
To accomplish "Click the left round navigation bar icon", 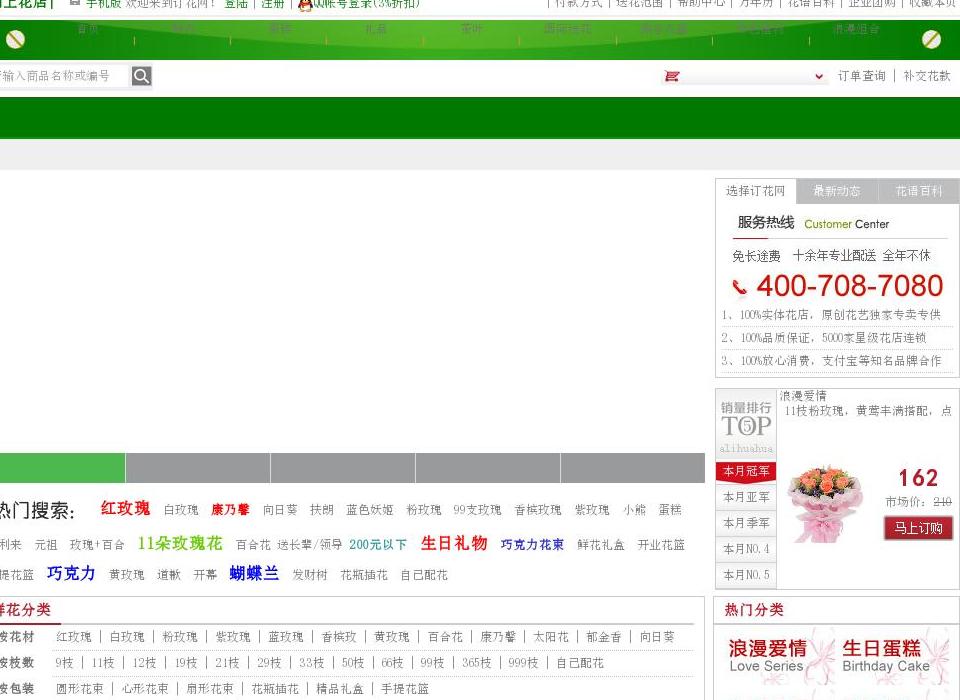I will (15, 39).
